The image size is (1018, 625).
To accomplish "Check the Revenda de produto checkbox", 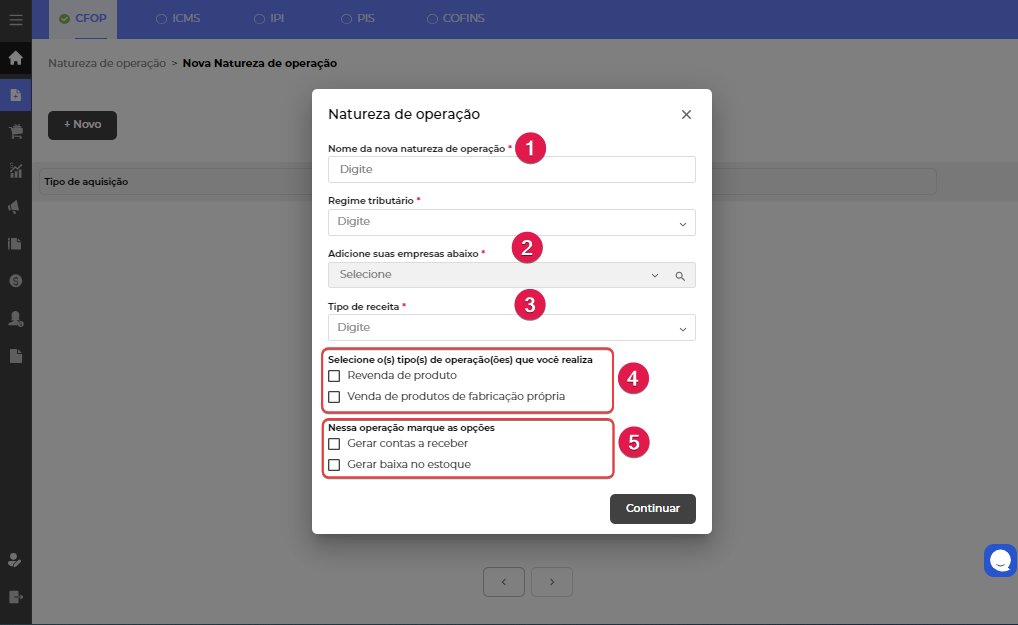I will pos(334,376).
